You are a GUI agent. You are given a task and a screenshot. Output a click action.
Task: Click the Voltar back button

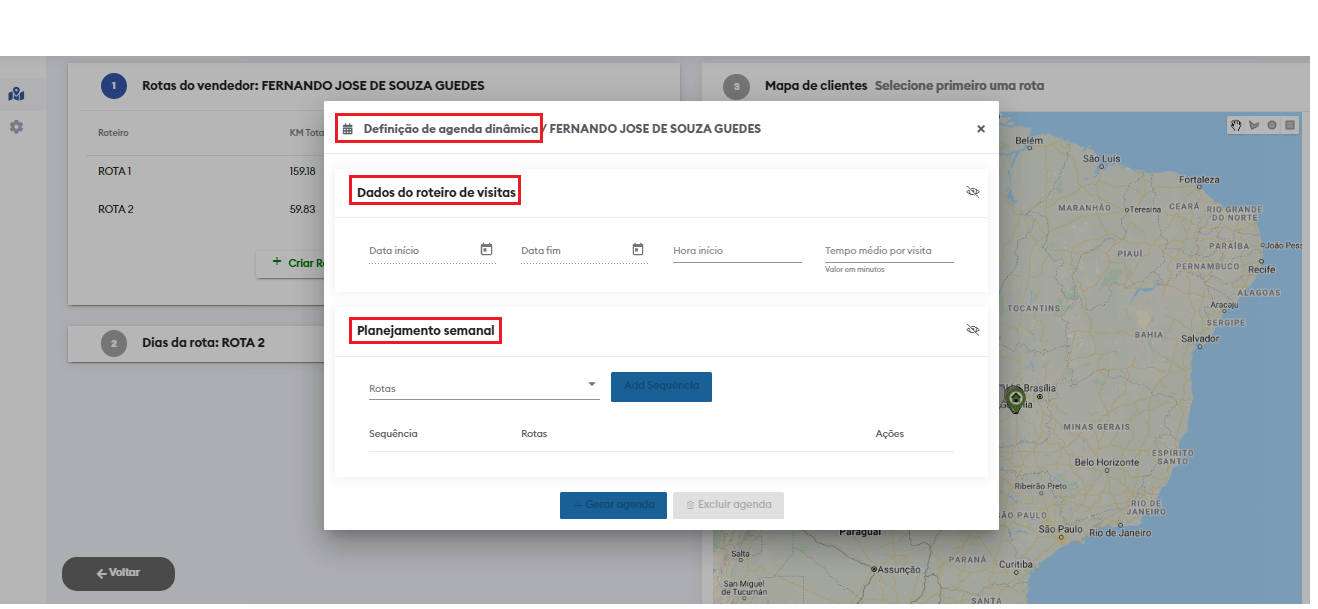[118, 573]
